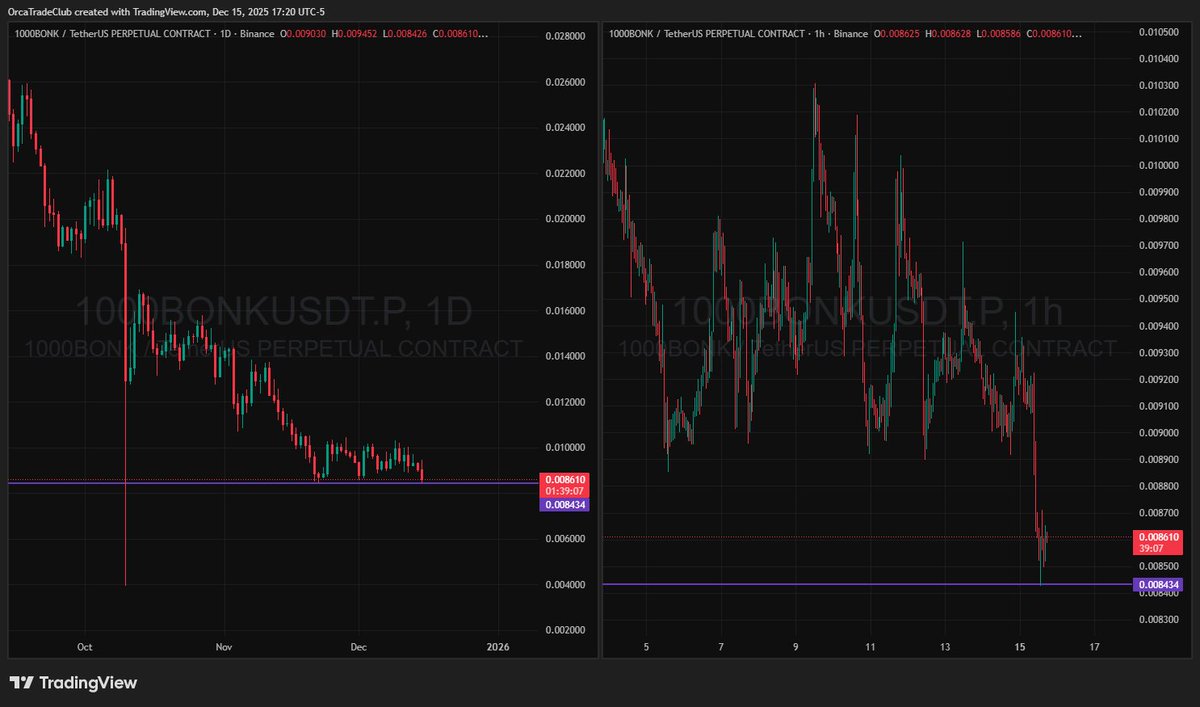Screen dimensions: 1200x707
Task: Click the 0.020000 price on daily axis
Action: point(564,219)
